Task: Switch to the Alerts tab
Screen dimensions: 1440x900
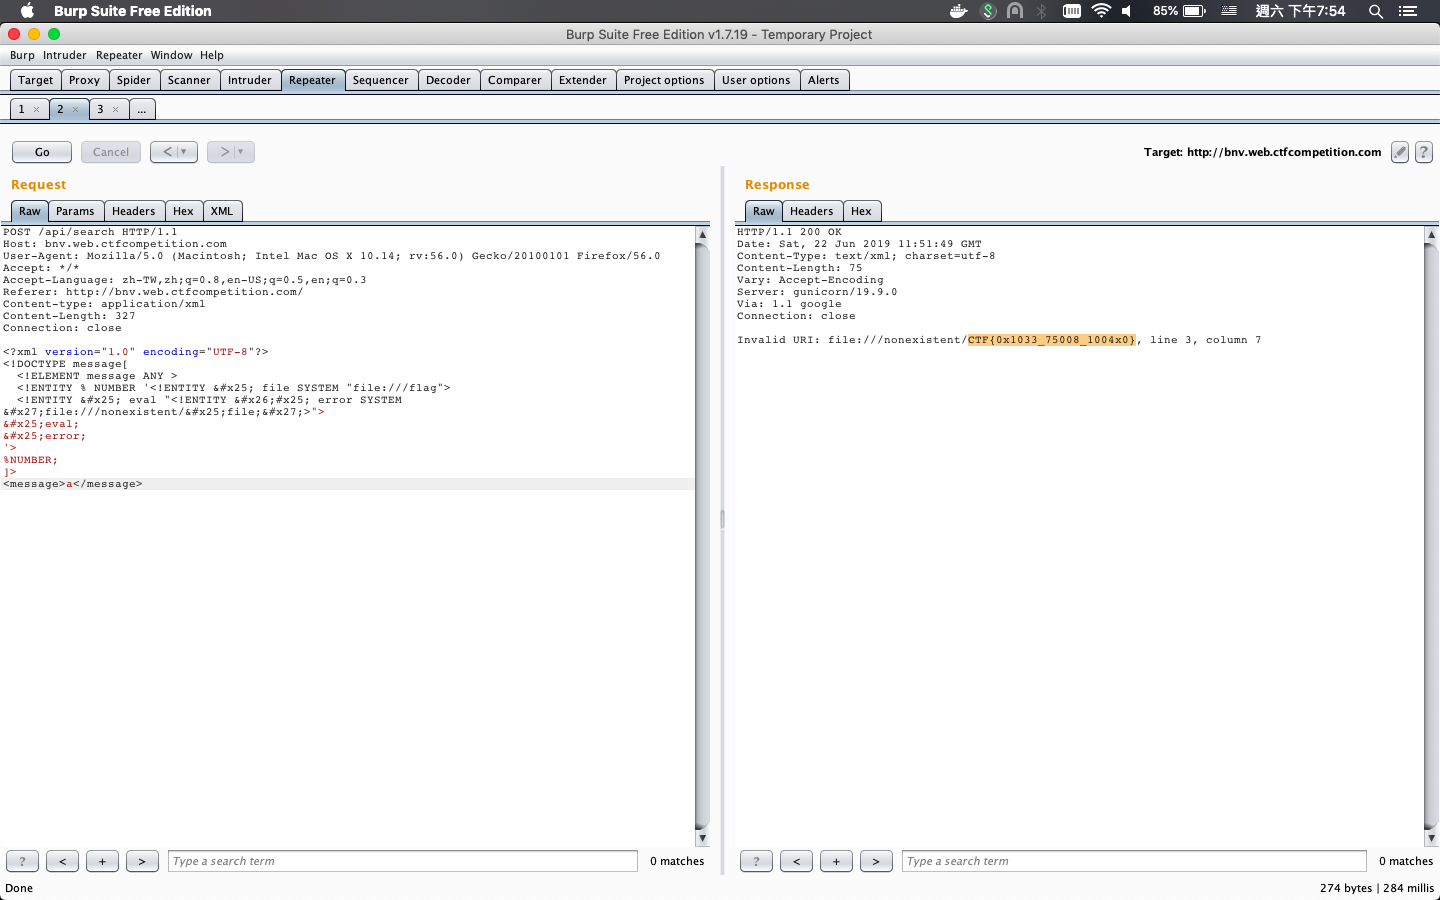Action: coord(824,80)
